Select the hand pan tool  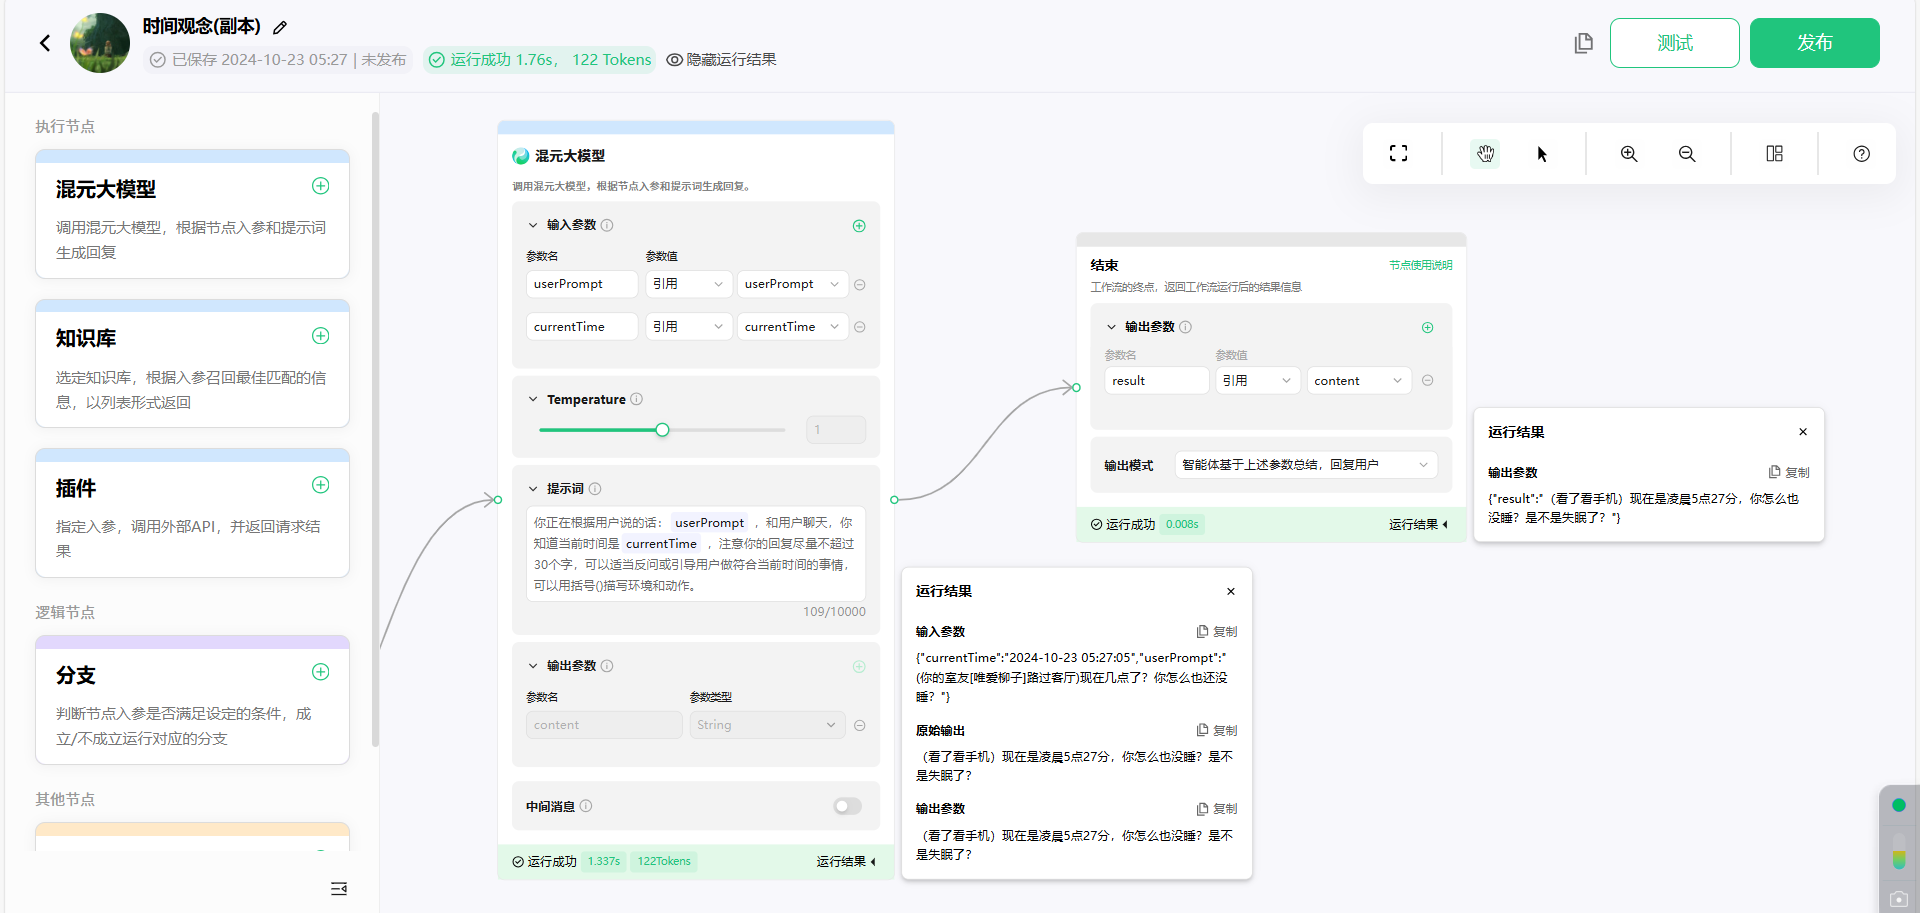coord(1485,153)
